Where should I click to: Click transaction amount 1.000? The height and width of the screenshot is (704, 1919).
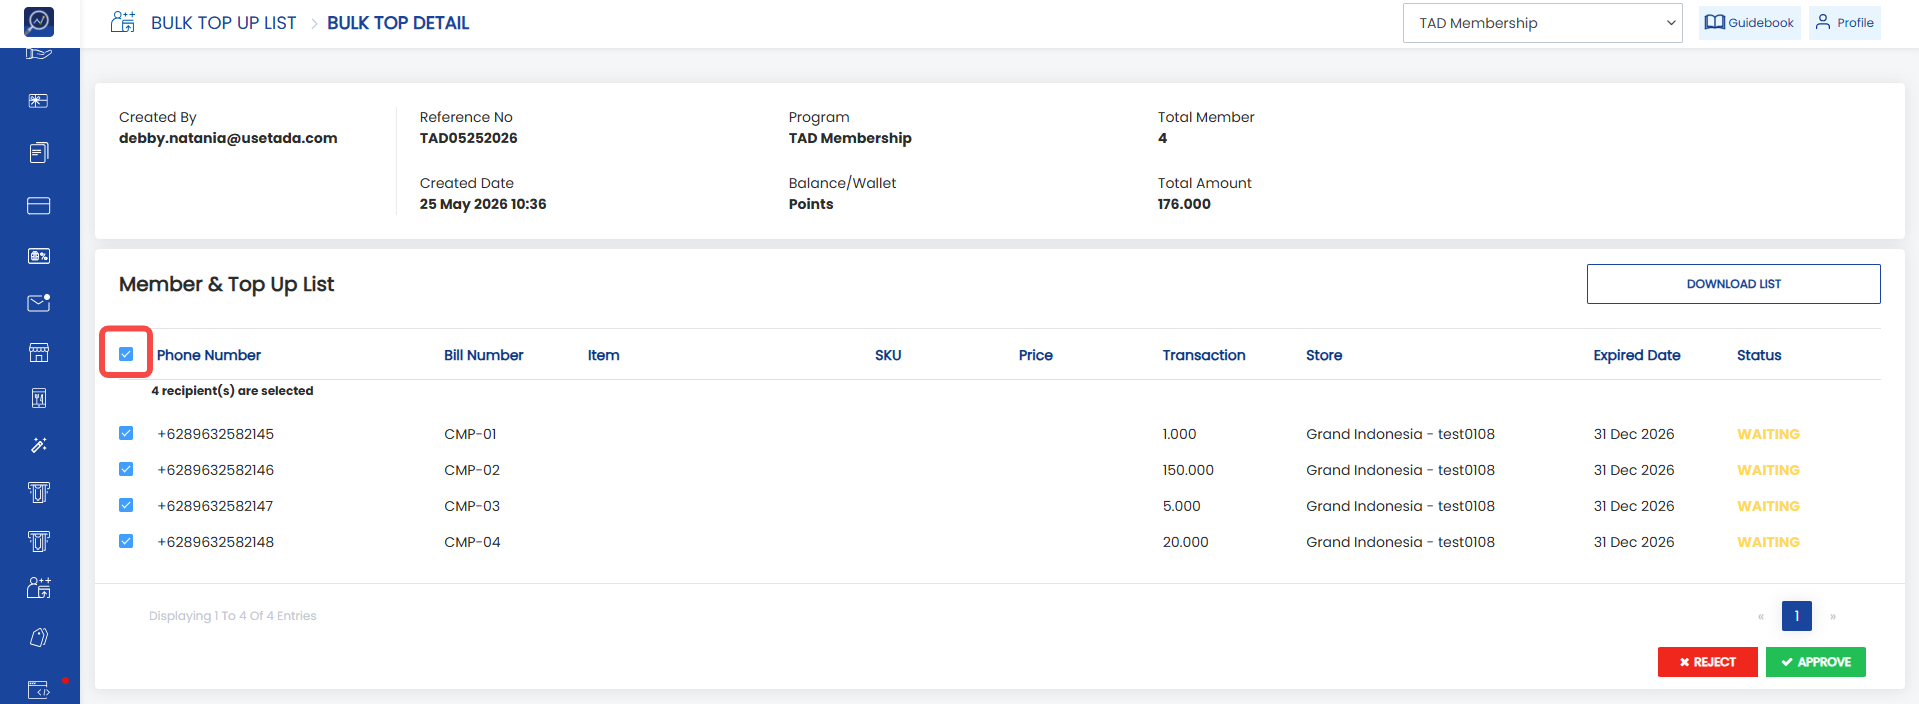(x=1179, y=434)
